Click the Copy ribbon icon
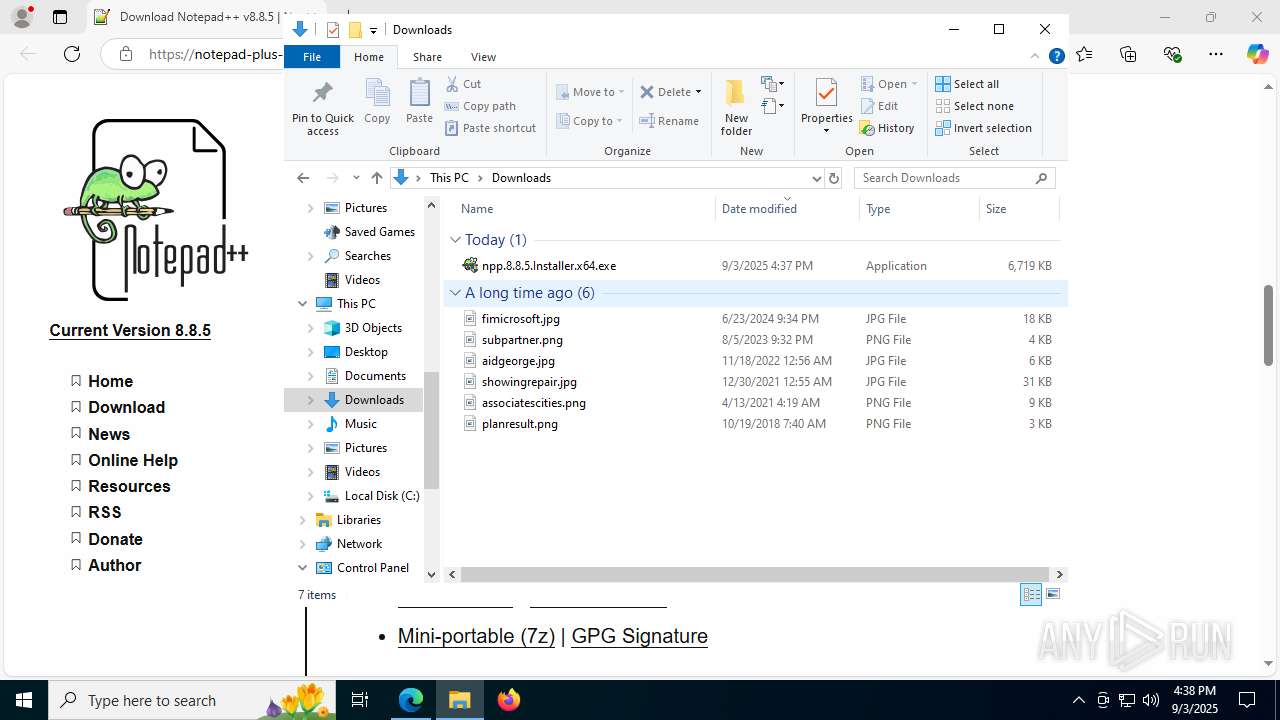Viewport: 1280px width, 720px height. pos(377,93)
